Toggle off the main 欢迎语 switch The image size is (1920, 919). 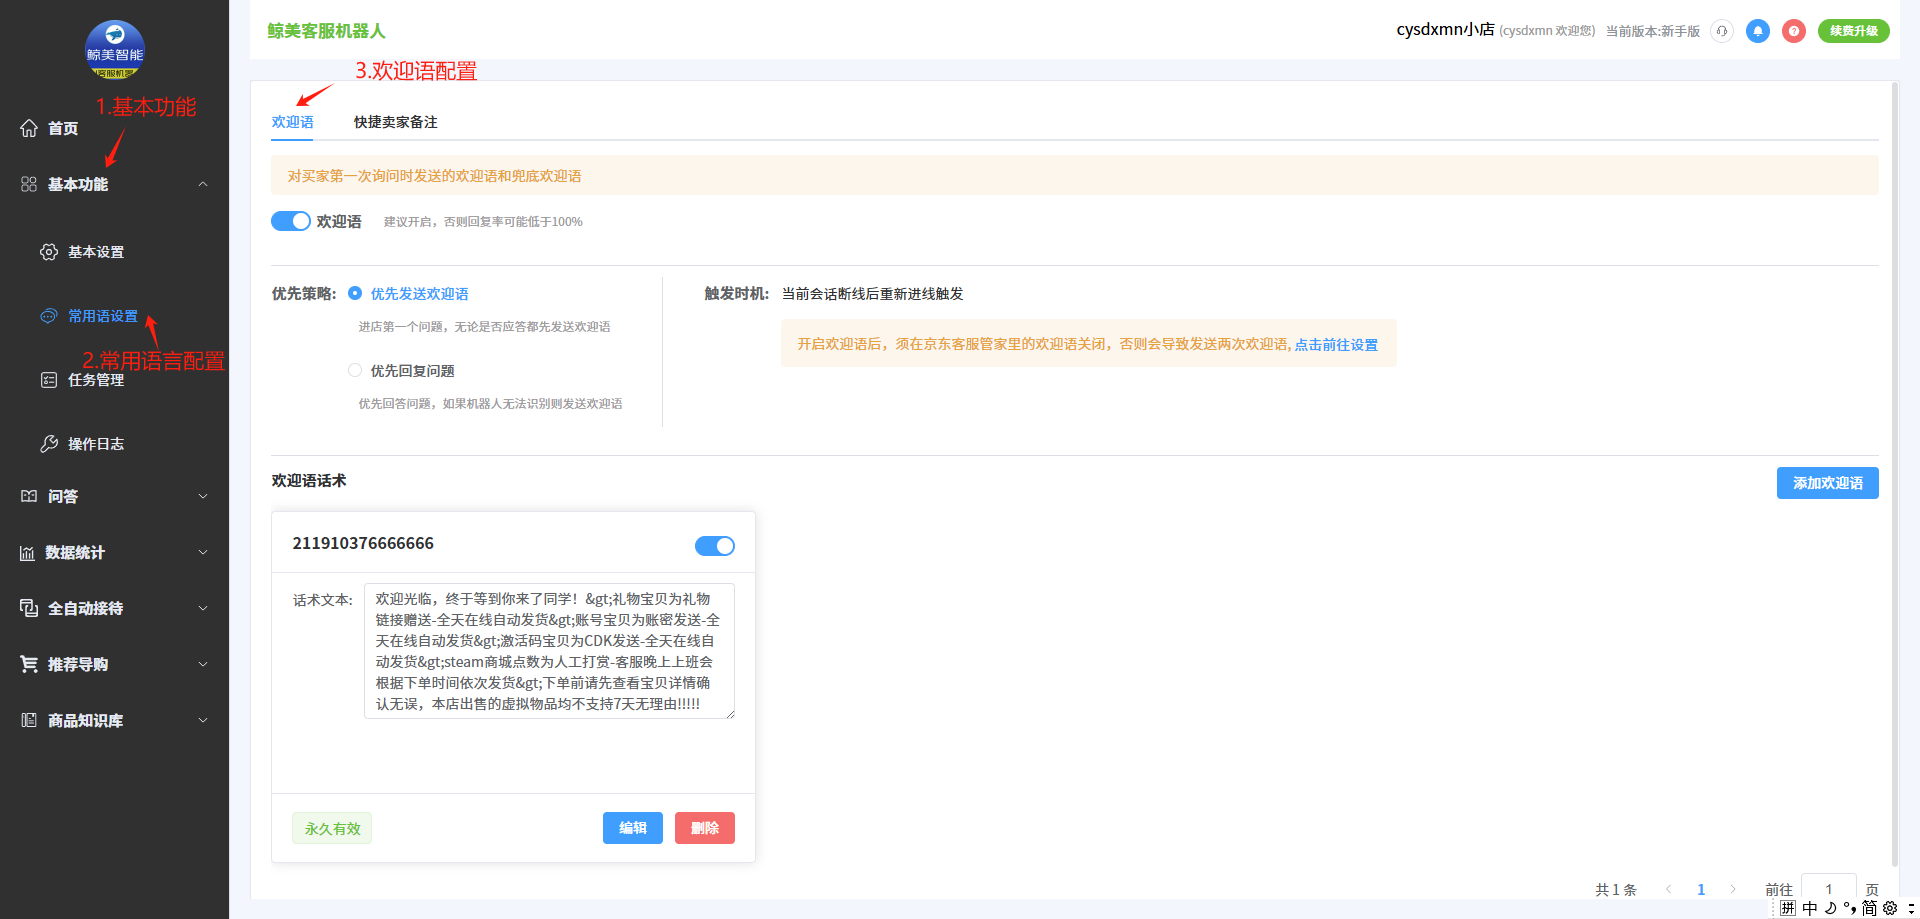click(x=291, y=221)
